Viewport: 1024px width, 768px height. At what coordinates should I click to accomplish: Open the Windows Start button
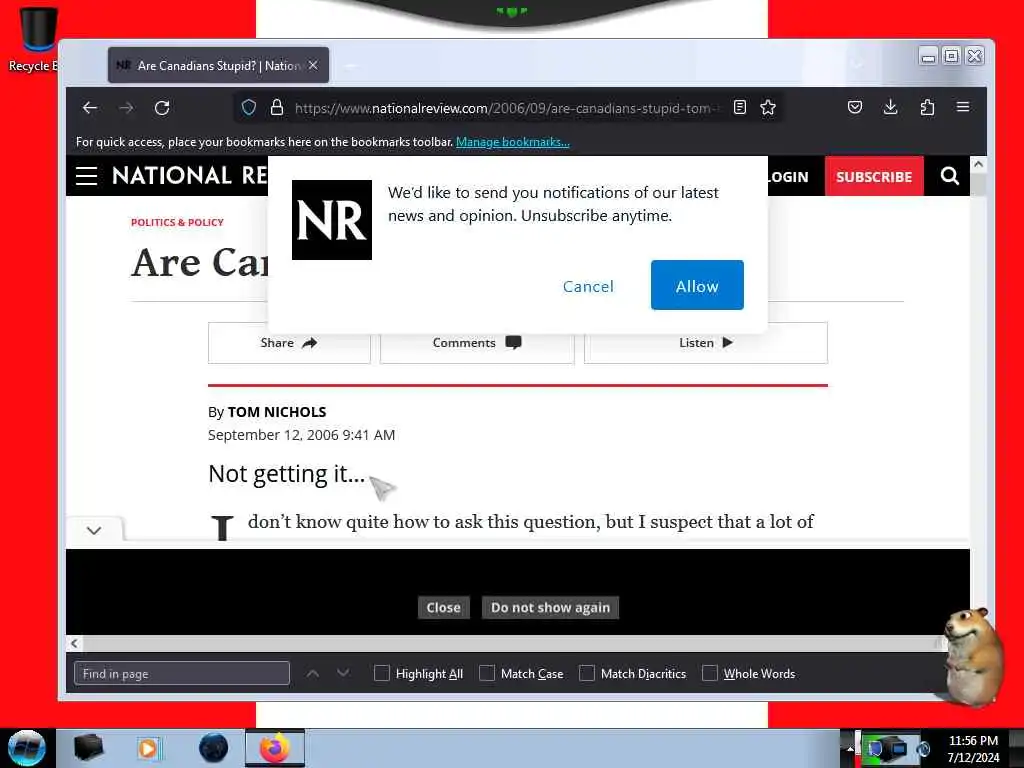[27, 748]
